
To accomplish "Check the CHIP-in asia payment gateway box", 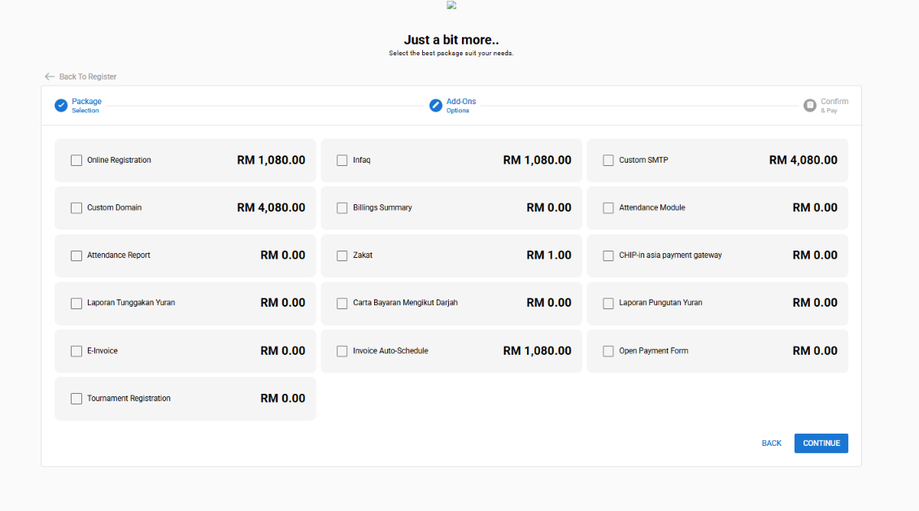I will pos(608,256).
